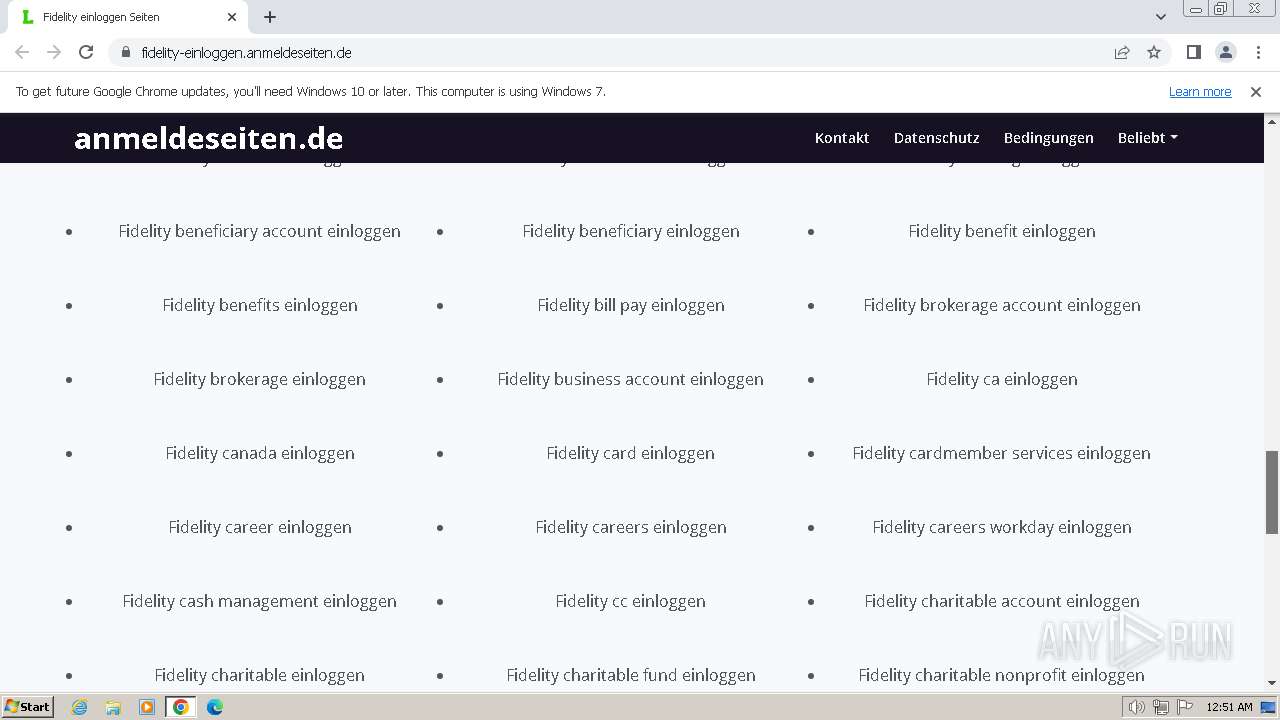Open the tab search chevron
This screenshot has height=720, width=1280.
[1161, 17]
